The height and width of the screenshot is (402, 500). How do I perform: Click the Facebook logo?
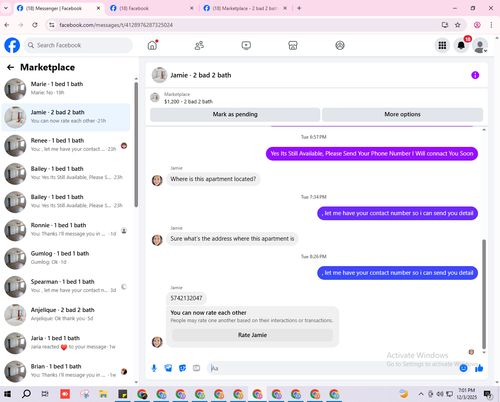point(12,45)
